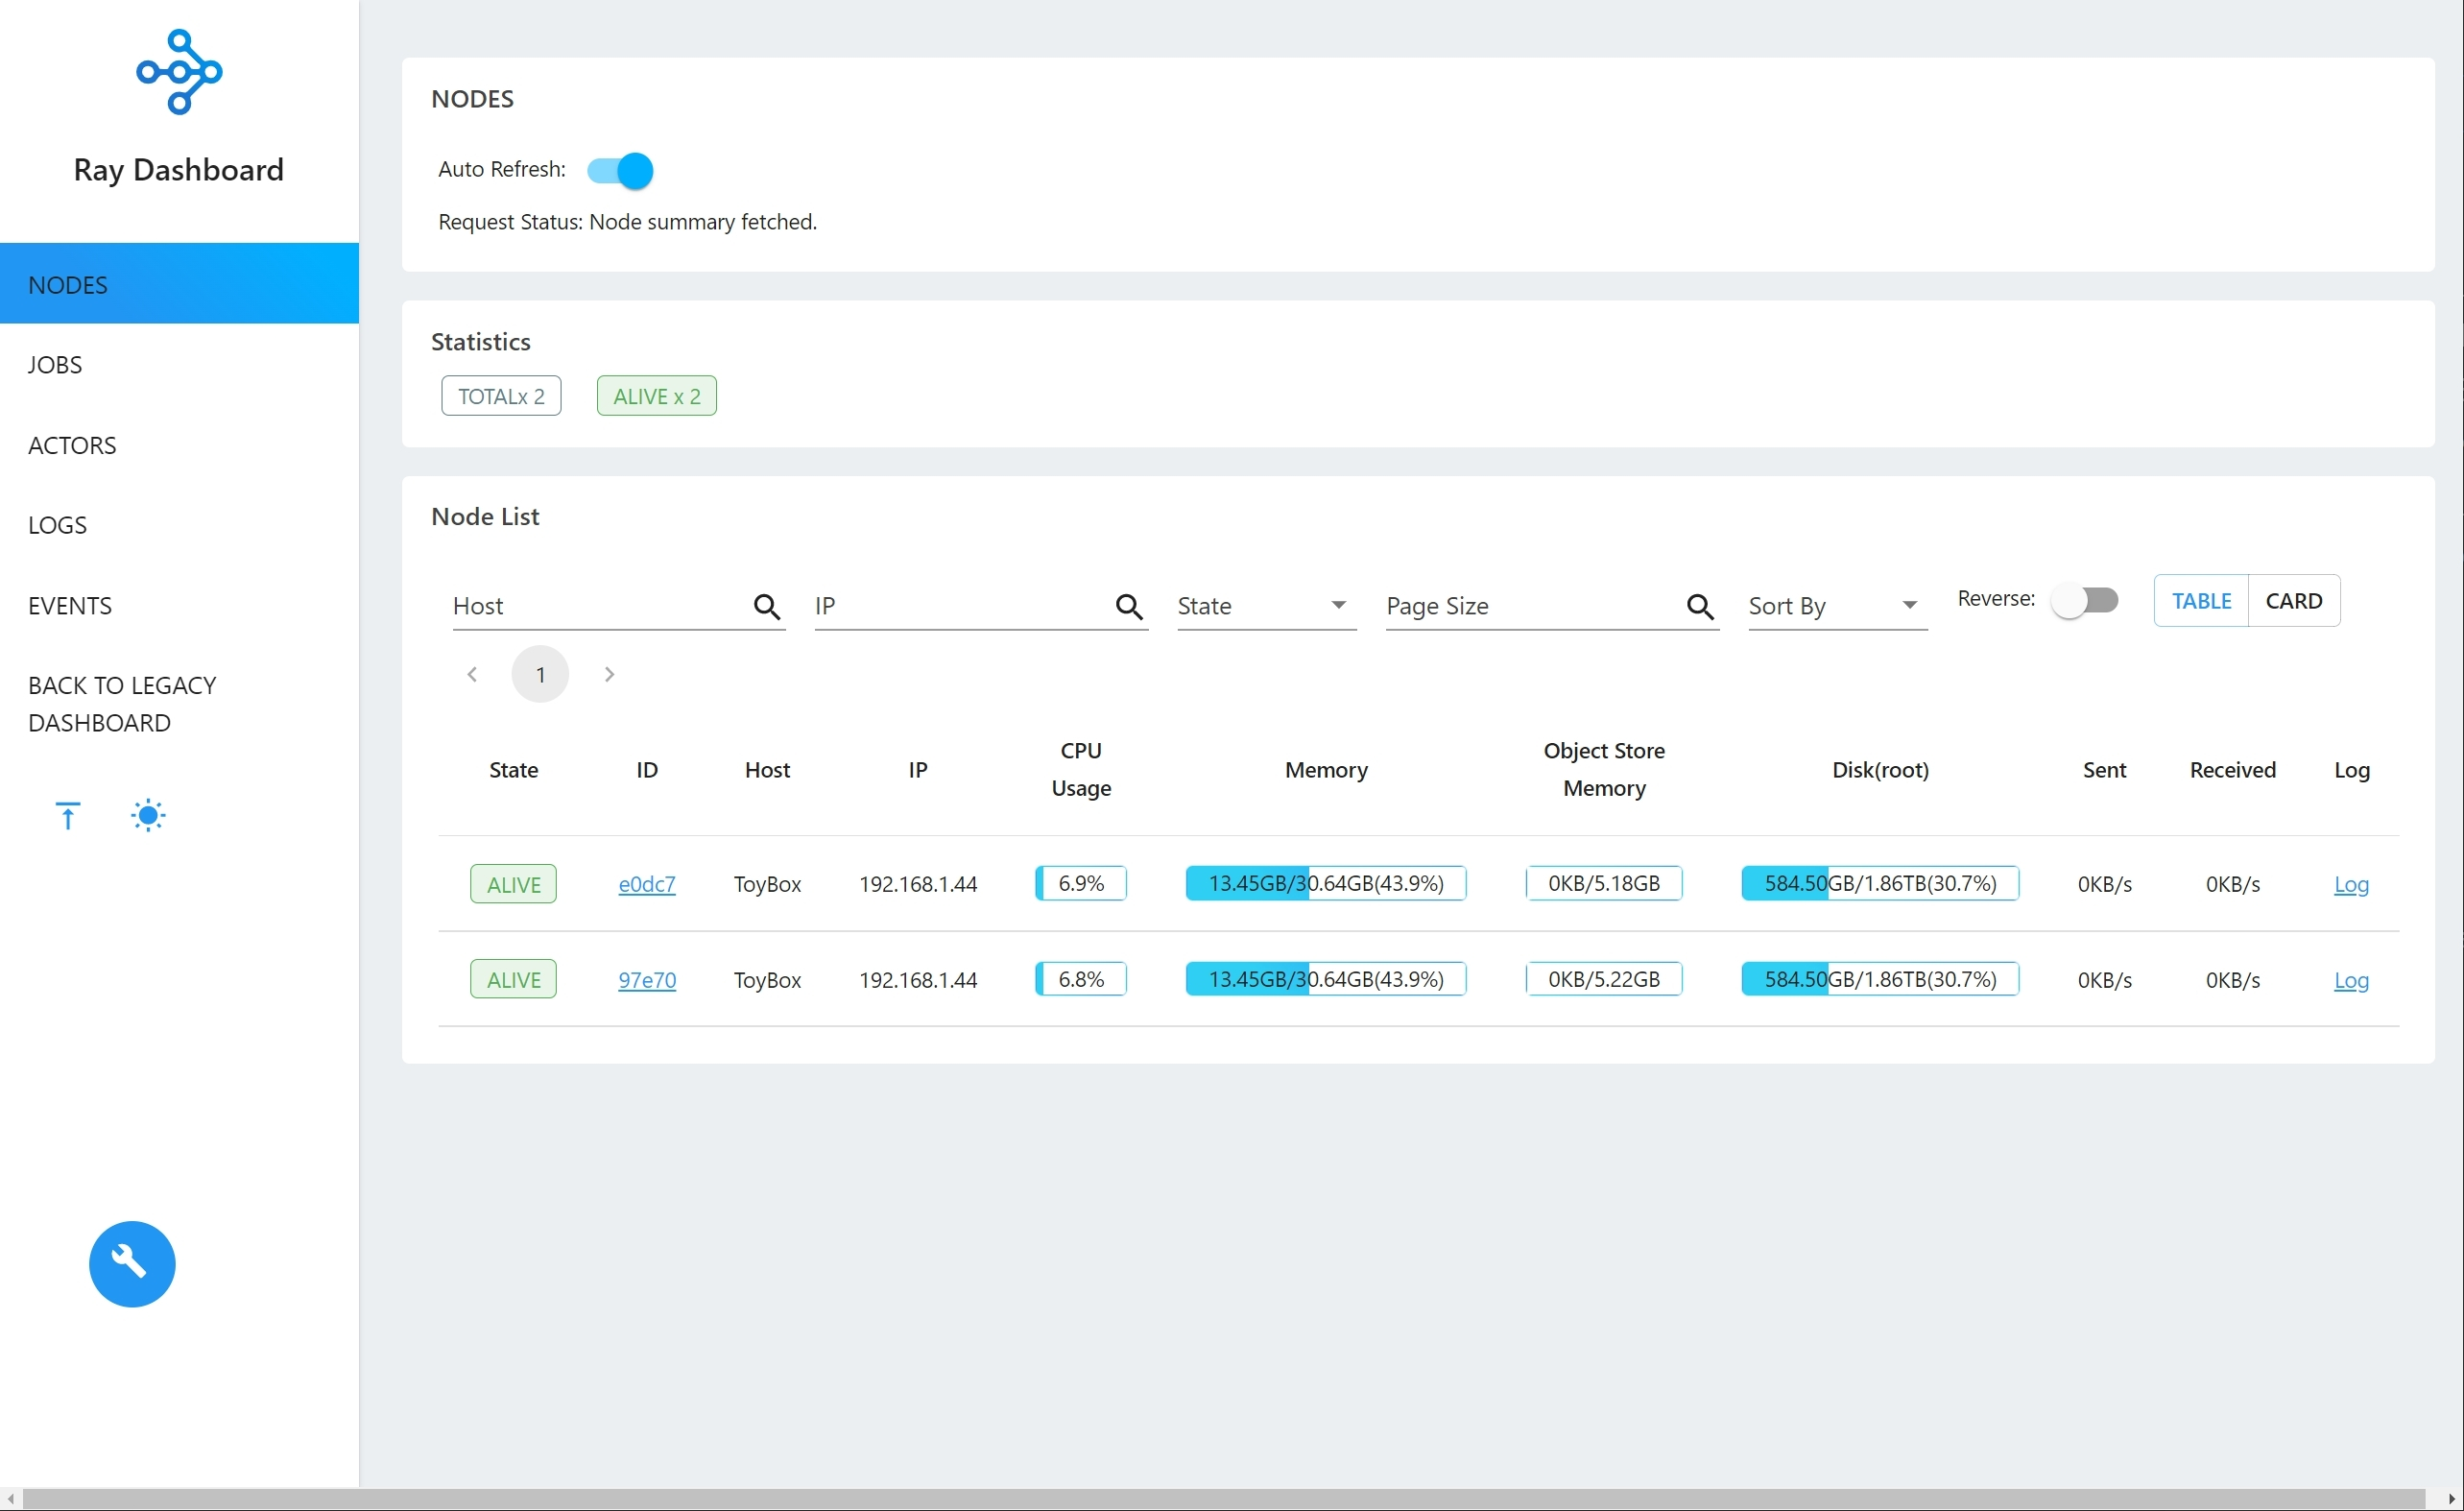
Task: Click the Page Size search icon
Action: tap(1699, 606)
